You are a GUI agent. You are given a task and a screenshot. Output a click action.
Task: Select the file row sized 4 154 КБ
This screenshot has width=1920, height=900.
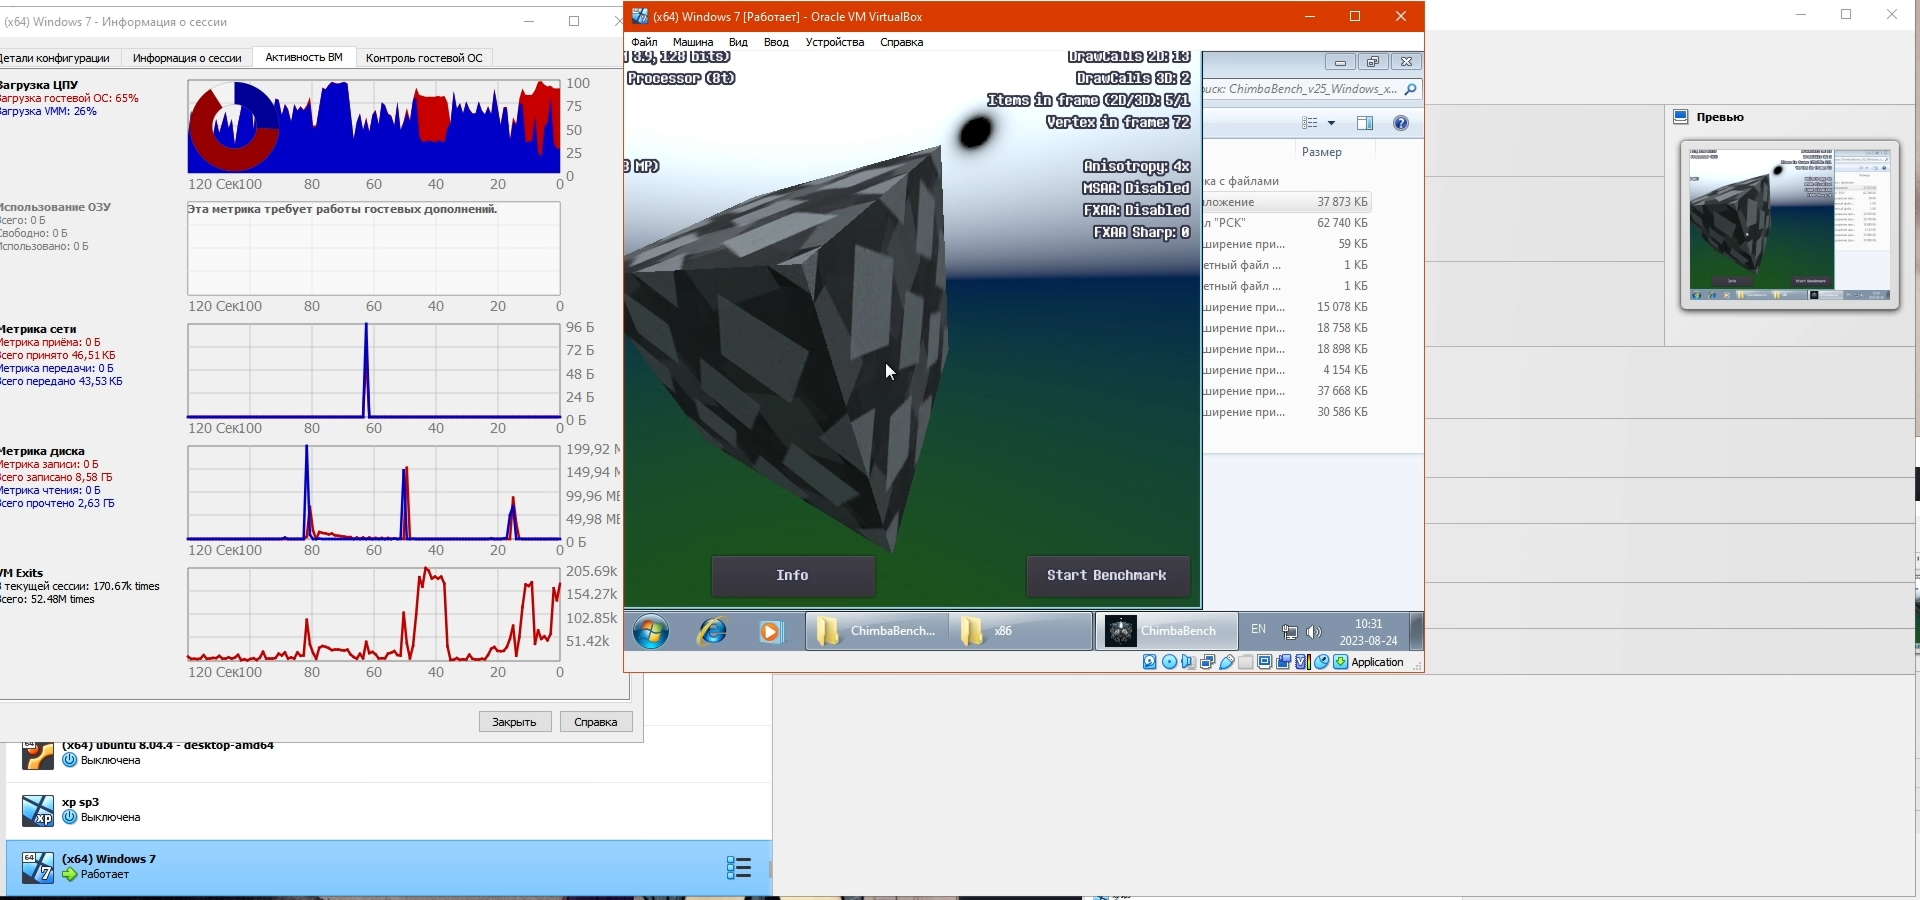point(1287,370)
